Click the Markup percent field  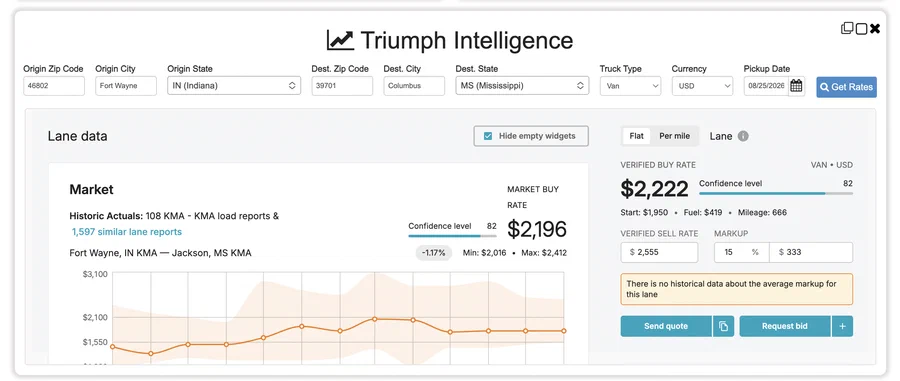tap(742, 252)
